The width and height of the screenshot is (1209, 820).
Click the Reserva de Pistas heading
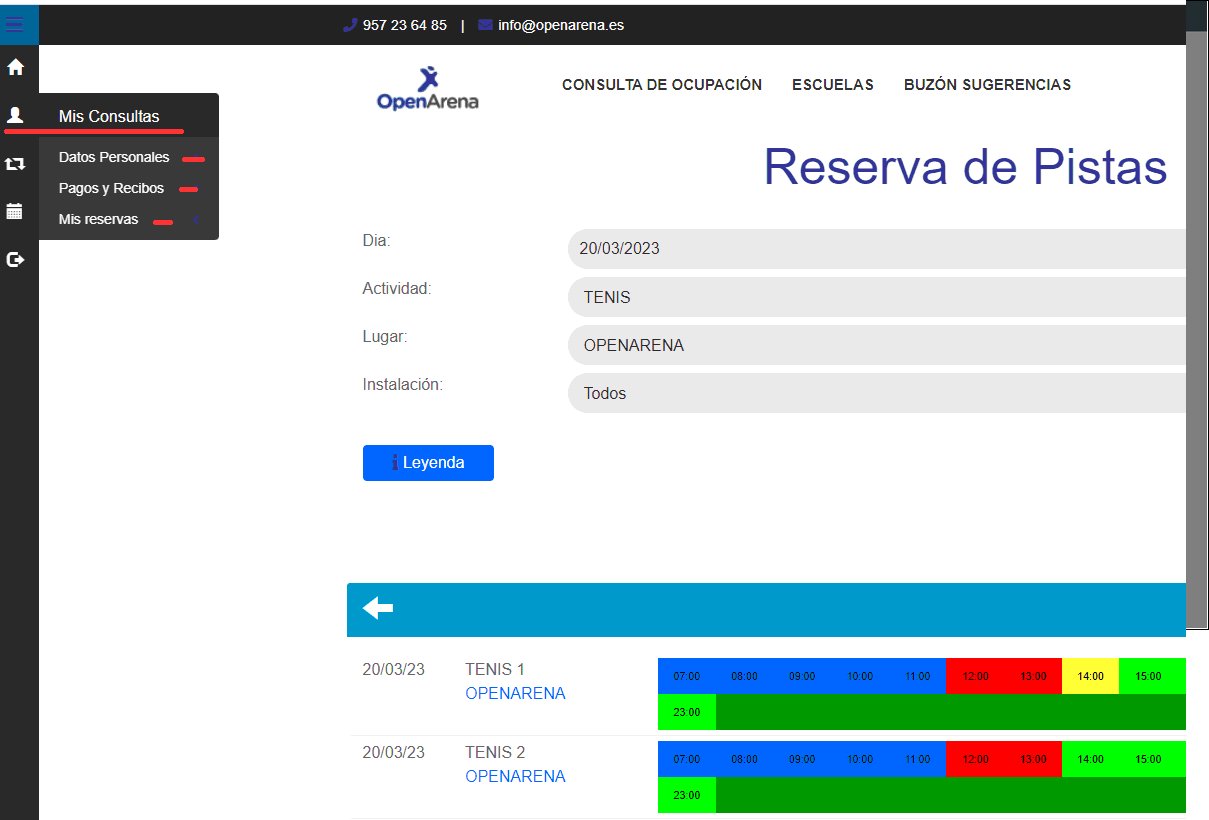[965, 167]
